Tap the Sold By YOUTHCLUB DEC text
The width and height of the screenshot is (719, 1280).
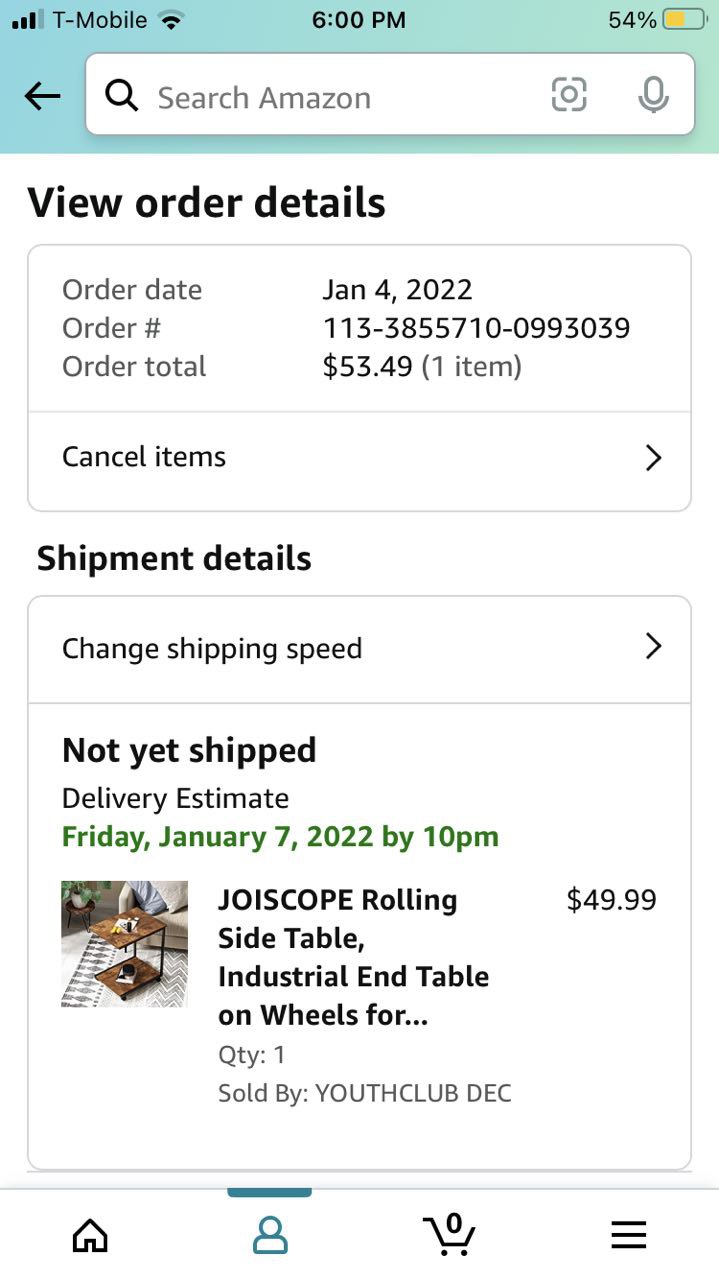(364, 1093)
